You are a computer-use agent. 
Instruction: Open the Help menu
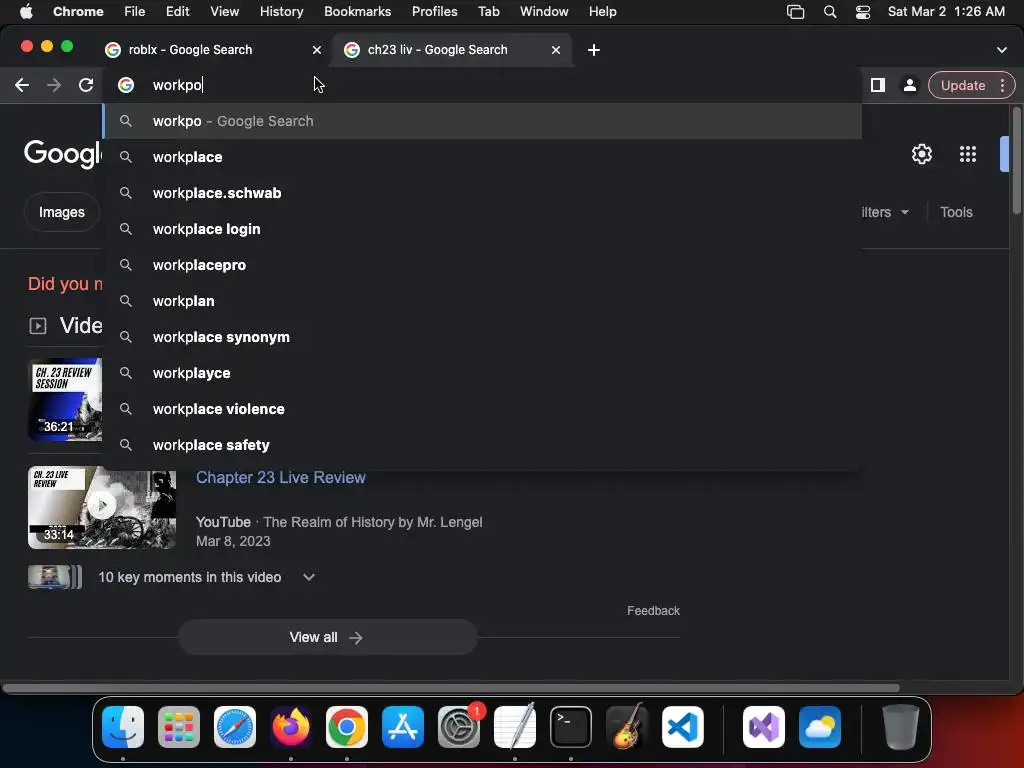[x=602, y=12]
